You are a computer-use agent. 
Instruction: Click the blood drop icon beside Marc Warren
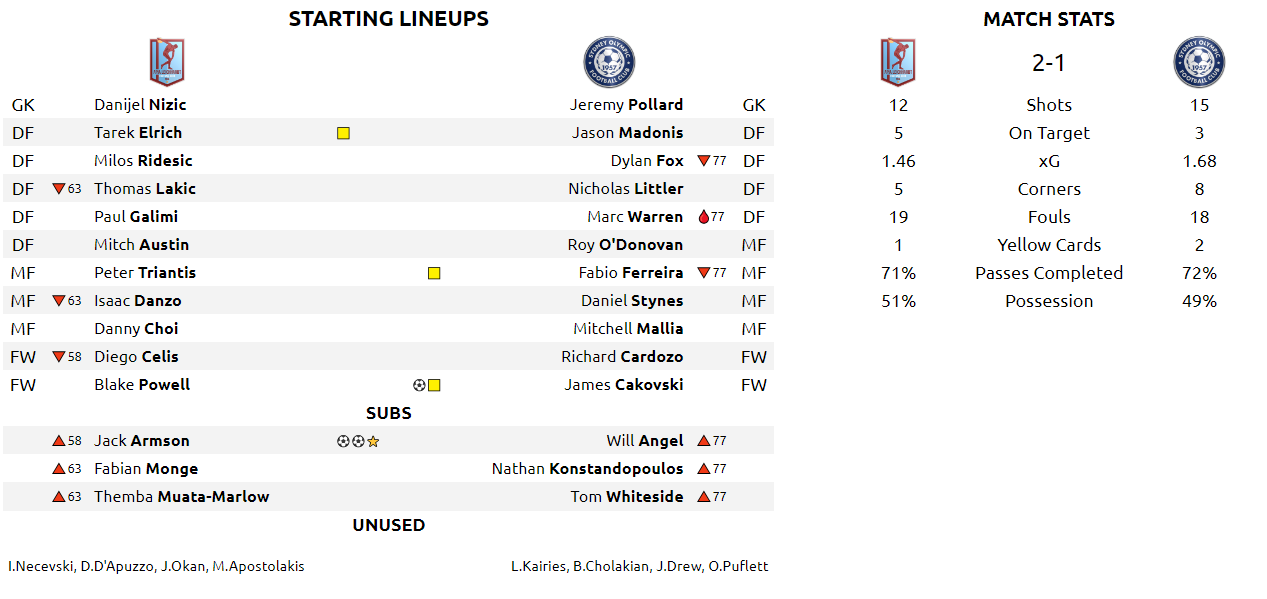pos(703,217)
